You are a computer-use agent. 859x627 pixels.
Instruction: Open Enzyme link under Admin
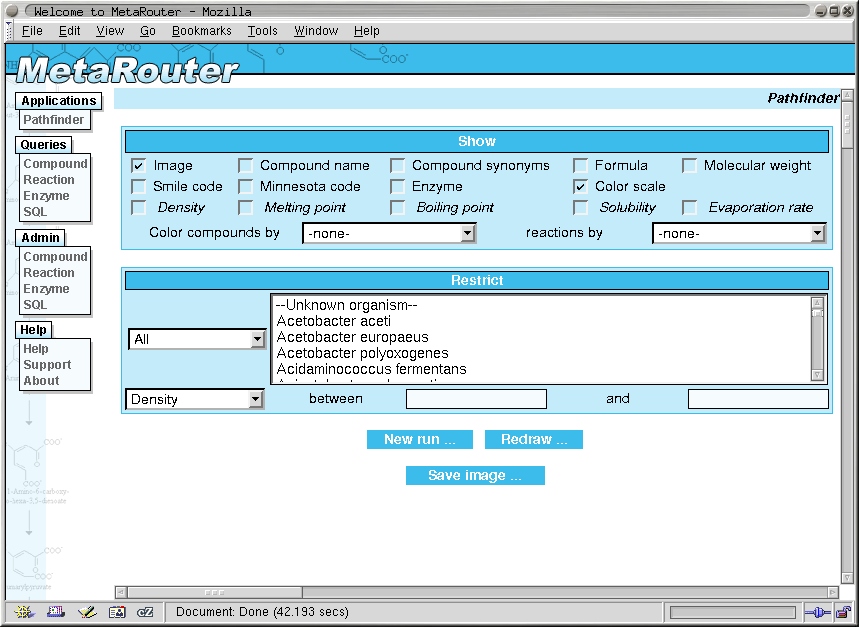47,289
